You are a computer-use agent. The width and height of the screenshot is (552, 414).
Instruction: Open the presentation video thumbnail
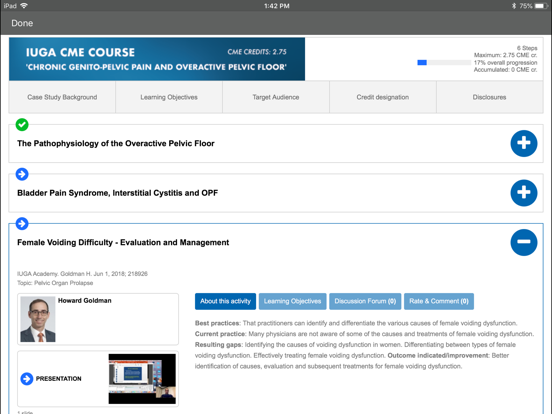(x=142, y=379)
